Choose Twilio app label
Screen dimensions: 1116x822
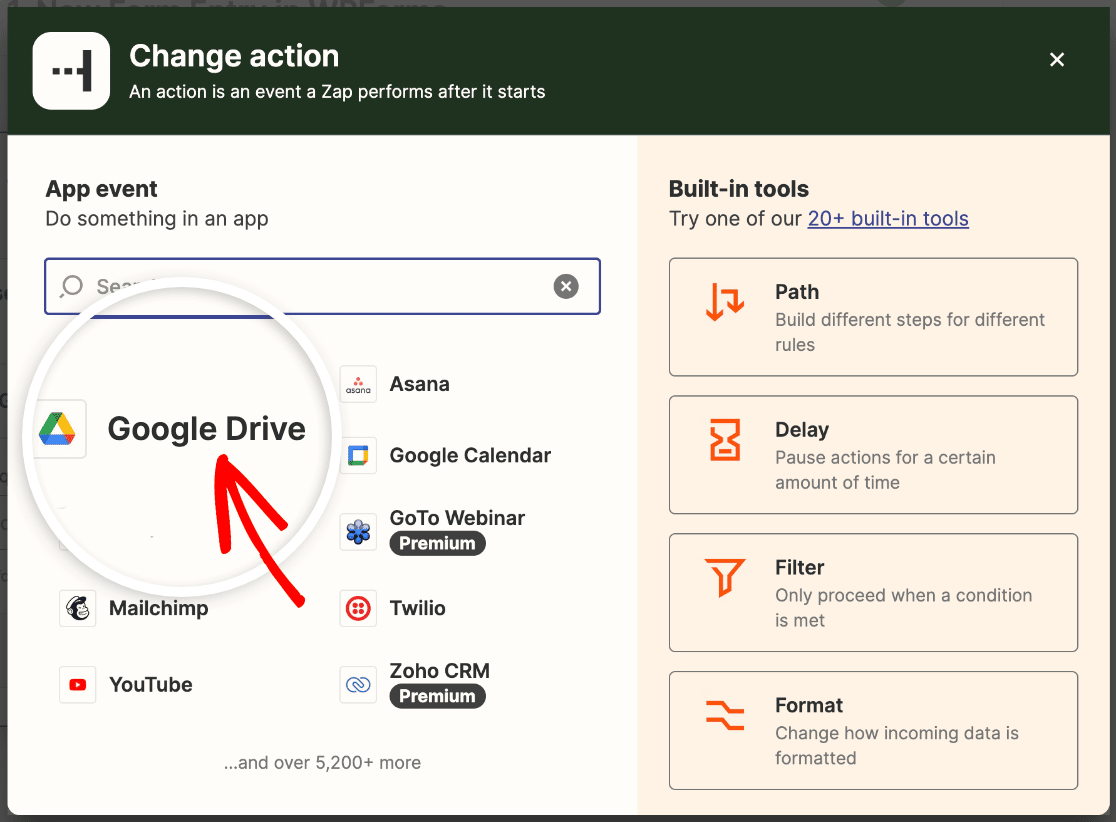coord(417,608)
